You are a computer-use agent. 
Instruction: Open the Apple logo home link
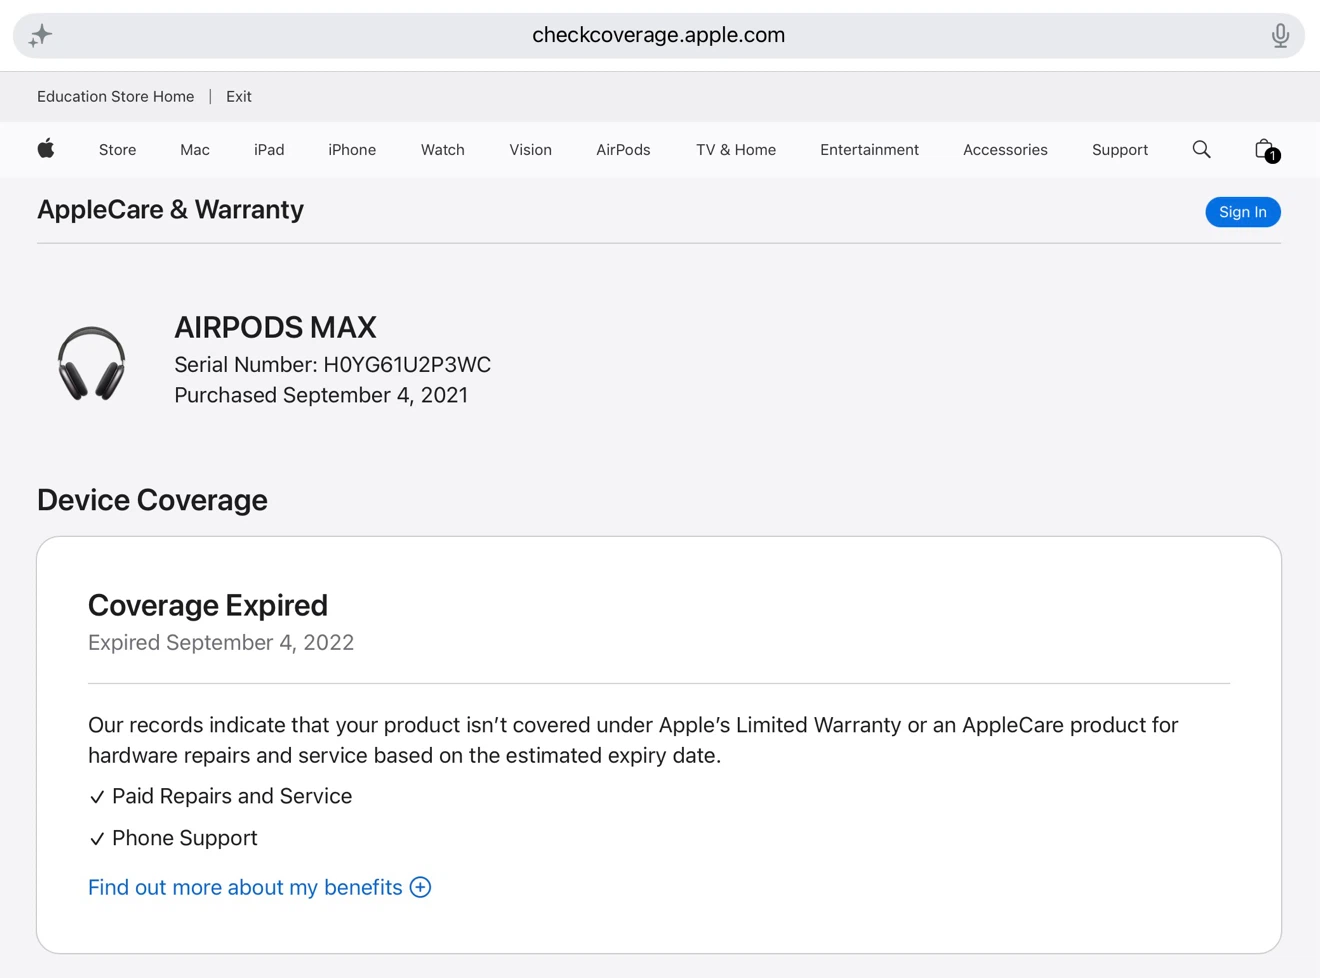46,149
